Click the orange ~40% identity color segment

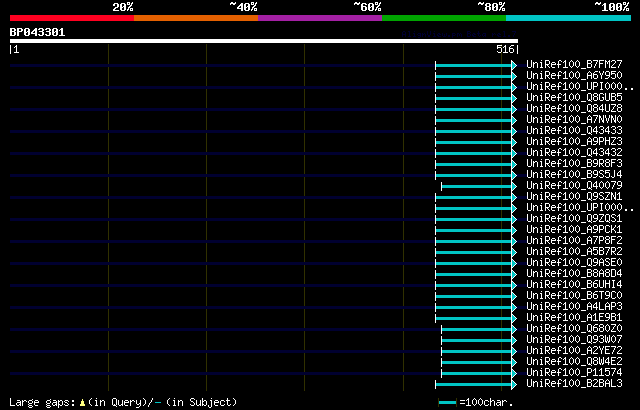click(196, 18)
